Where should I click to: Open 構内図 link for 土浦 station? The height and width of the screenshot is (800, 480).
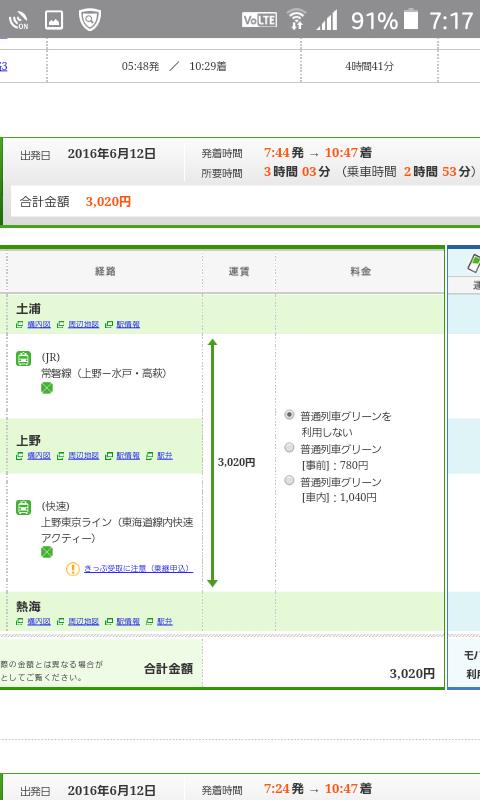pos(39,324)
